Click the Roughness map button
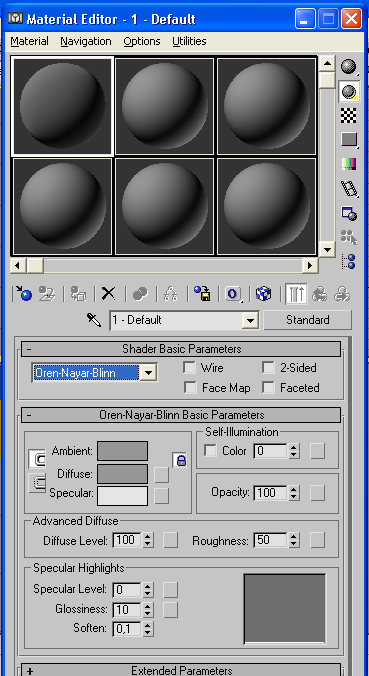369x676 pixels. click(x=318, y=540)
